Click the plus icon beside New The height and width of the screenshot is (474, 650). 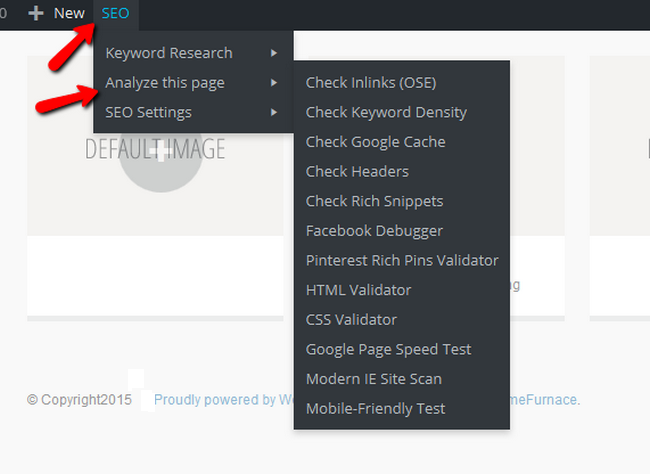(36, 14)
